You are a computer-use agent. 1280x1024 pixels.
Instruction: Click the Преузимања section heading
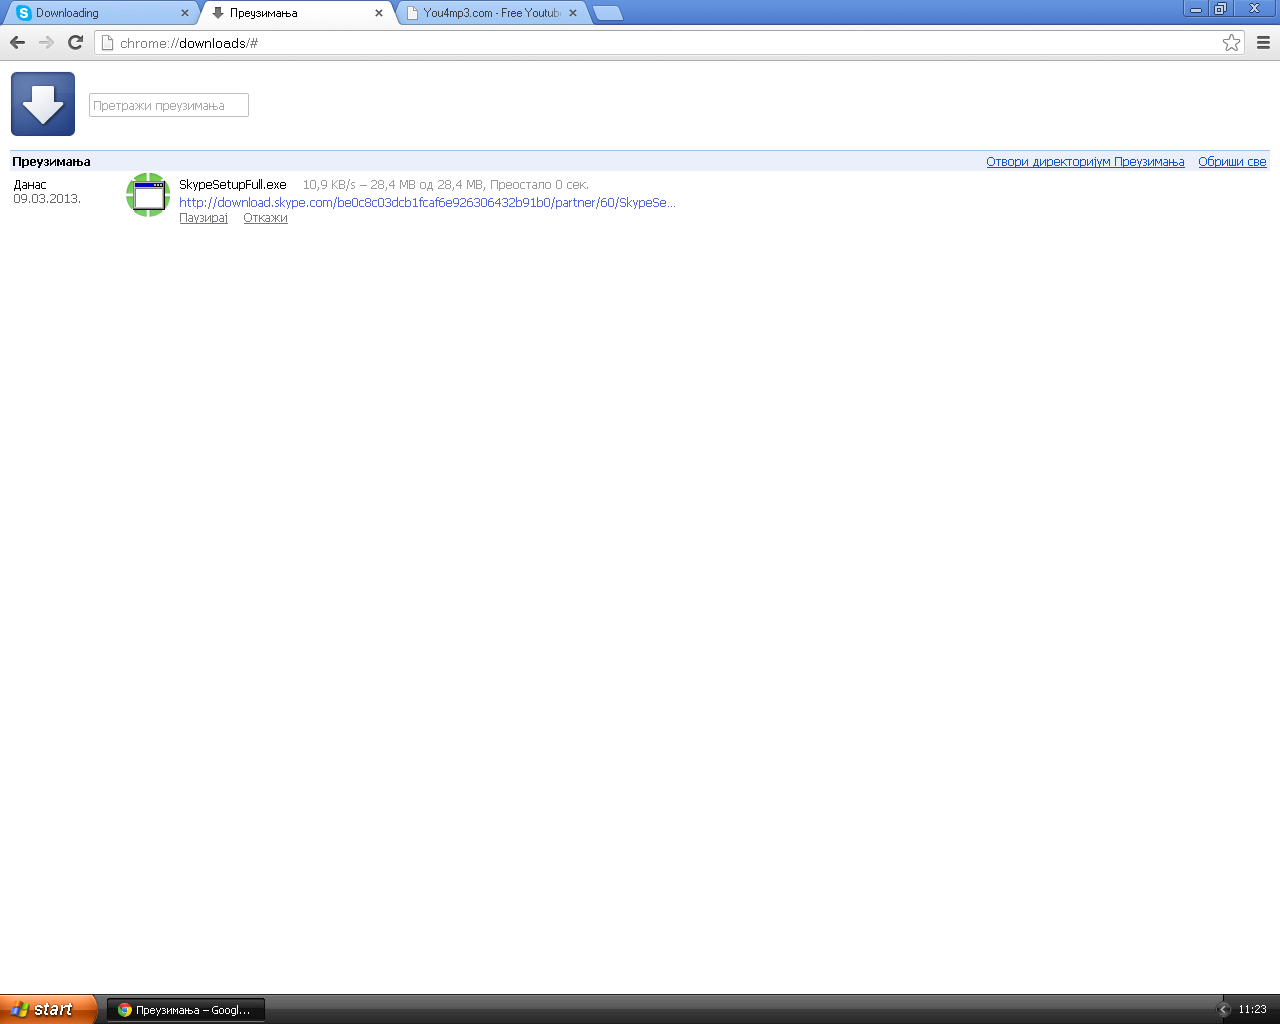point(51,162)
